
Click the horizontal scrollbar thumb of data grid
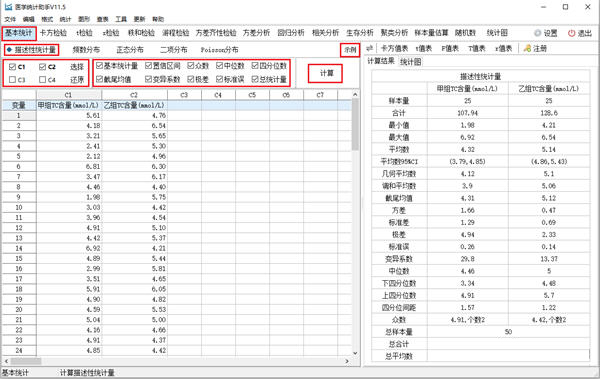[x=26, y=361]
